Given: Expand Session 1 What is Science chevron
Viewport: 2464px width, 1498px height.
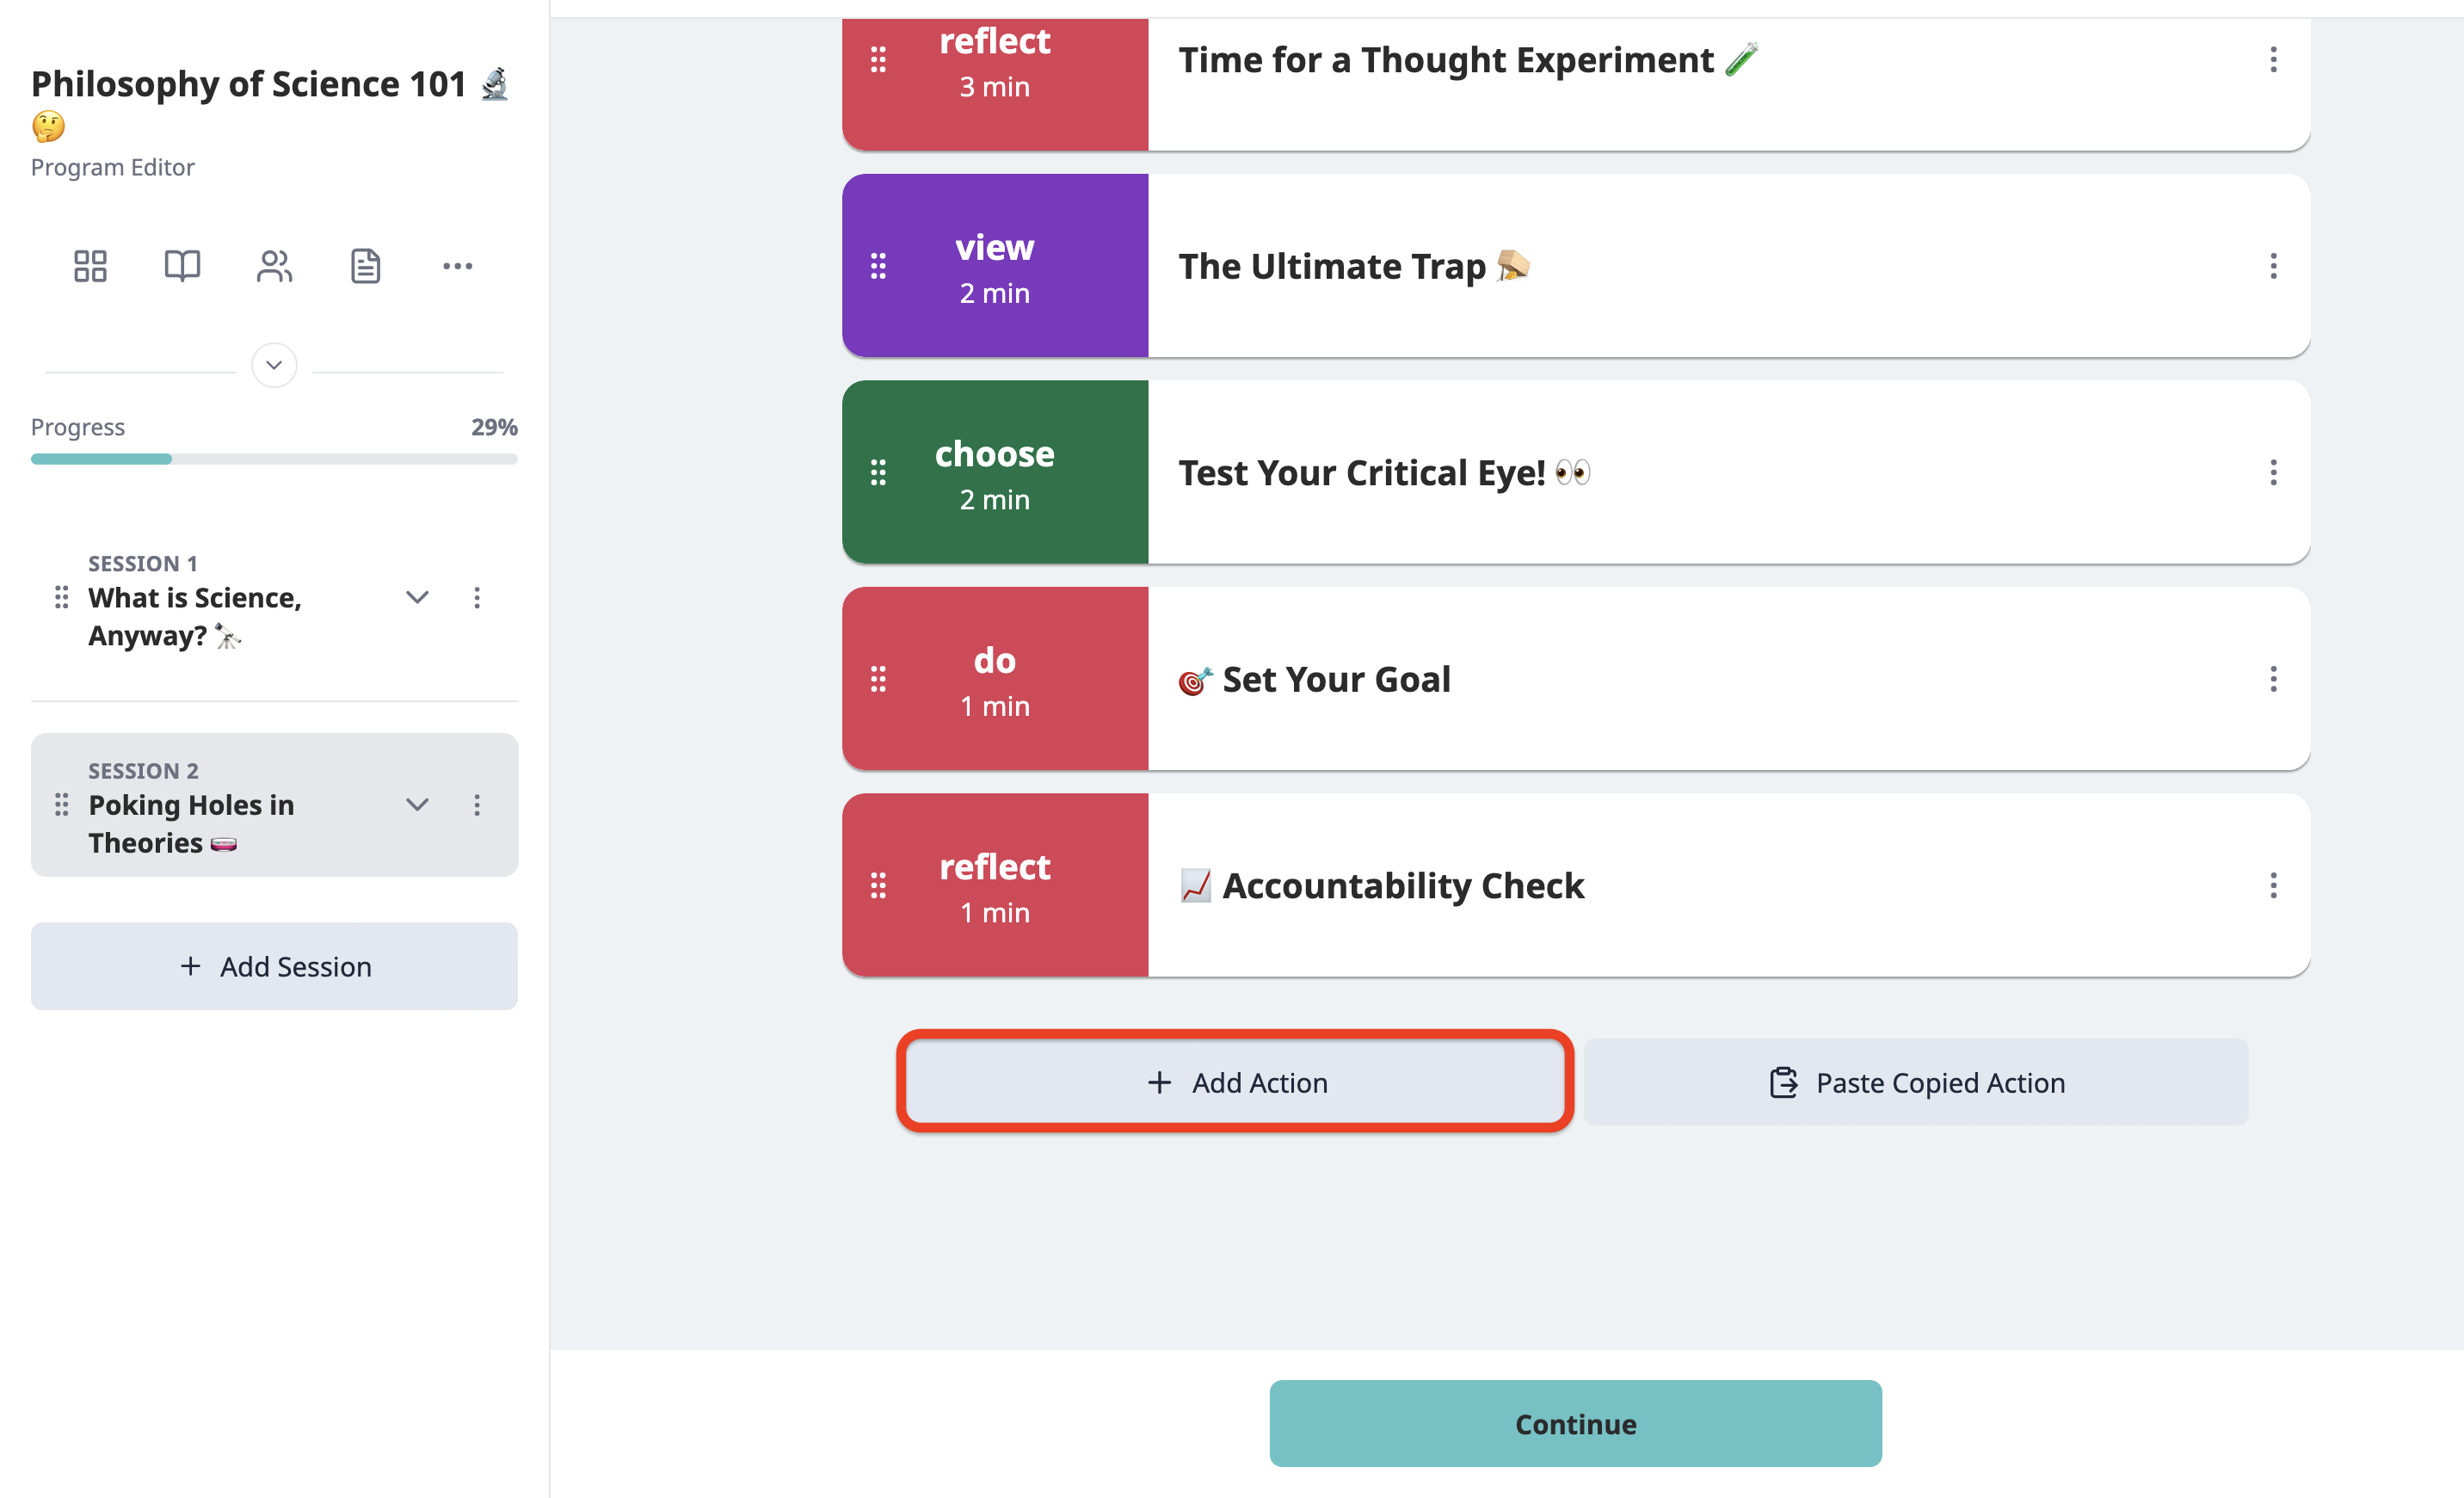Looking at the screenshot, I should [x=417, y=598].
